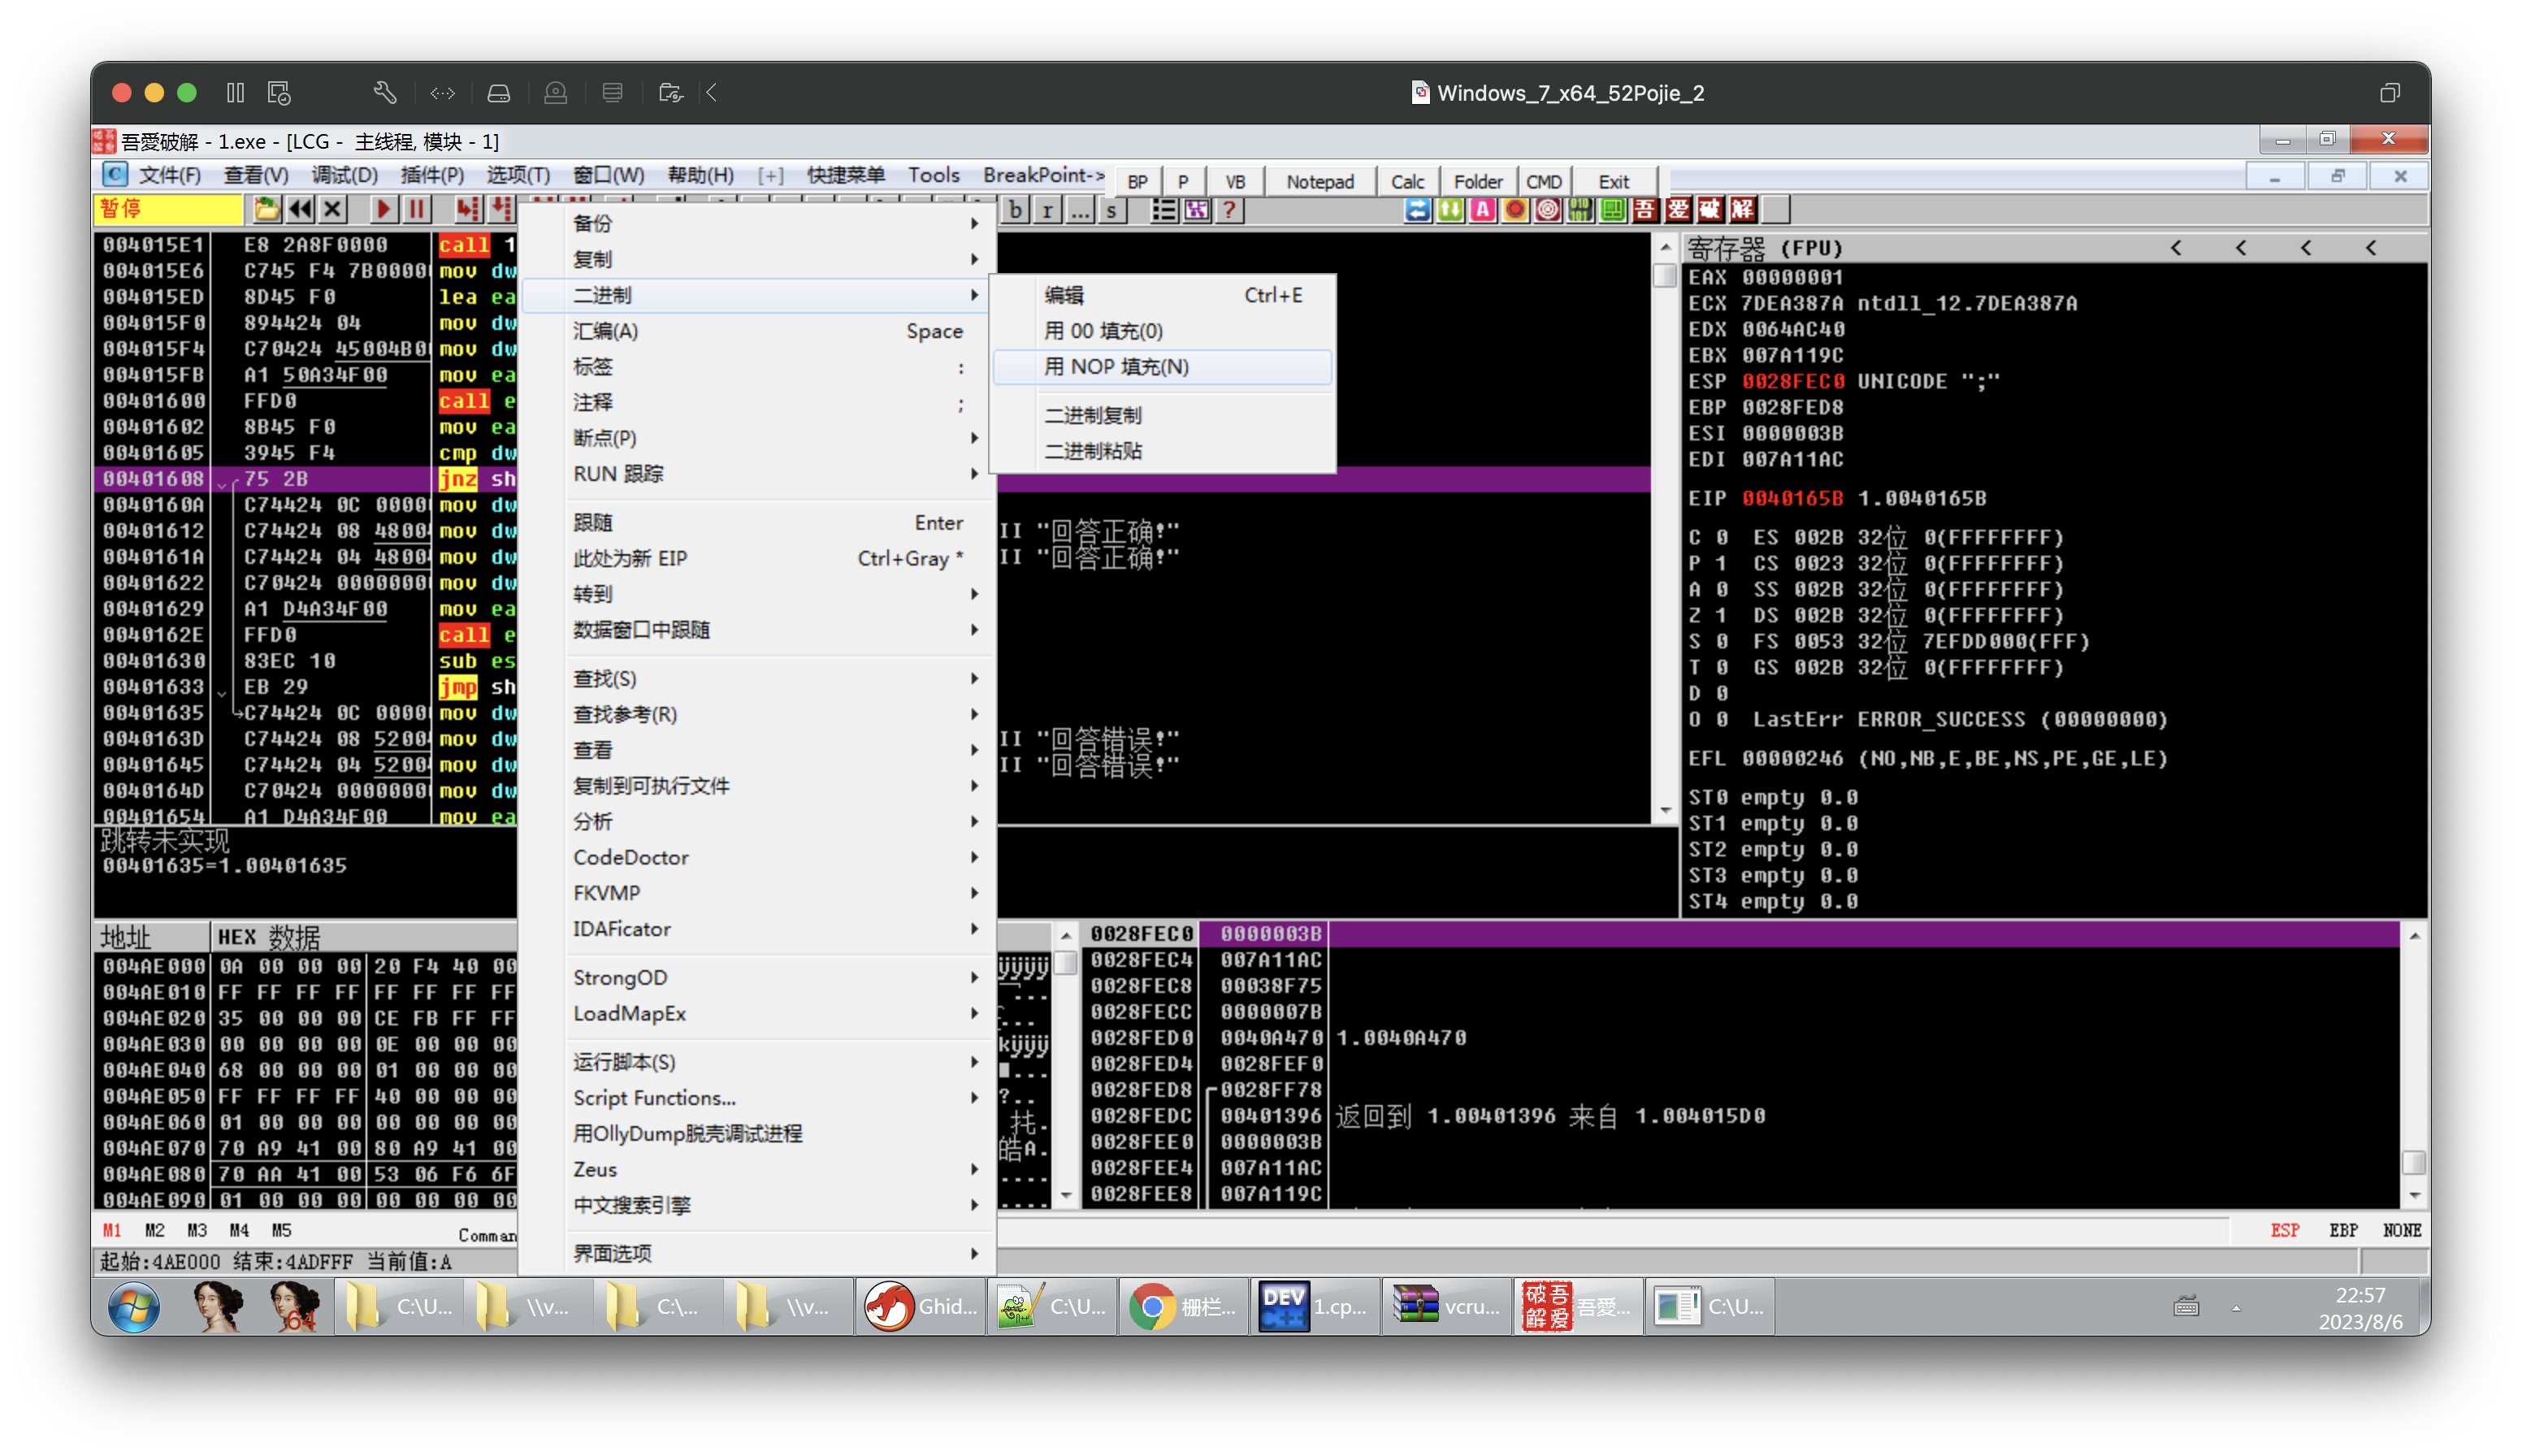Expand the '备份' context submenu
This screenshot has height=1456, width=2522.
coord(758,223)
